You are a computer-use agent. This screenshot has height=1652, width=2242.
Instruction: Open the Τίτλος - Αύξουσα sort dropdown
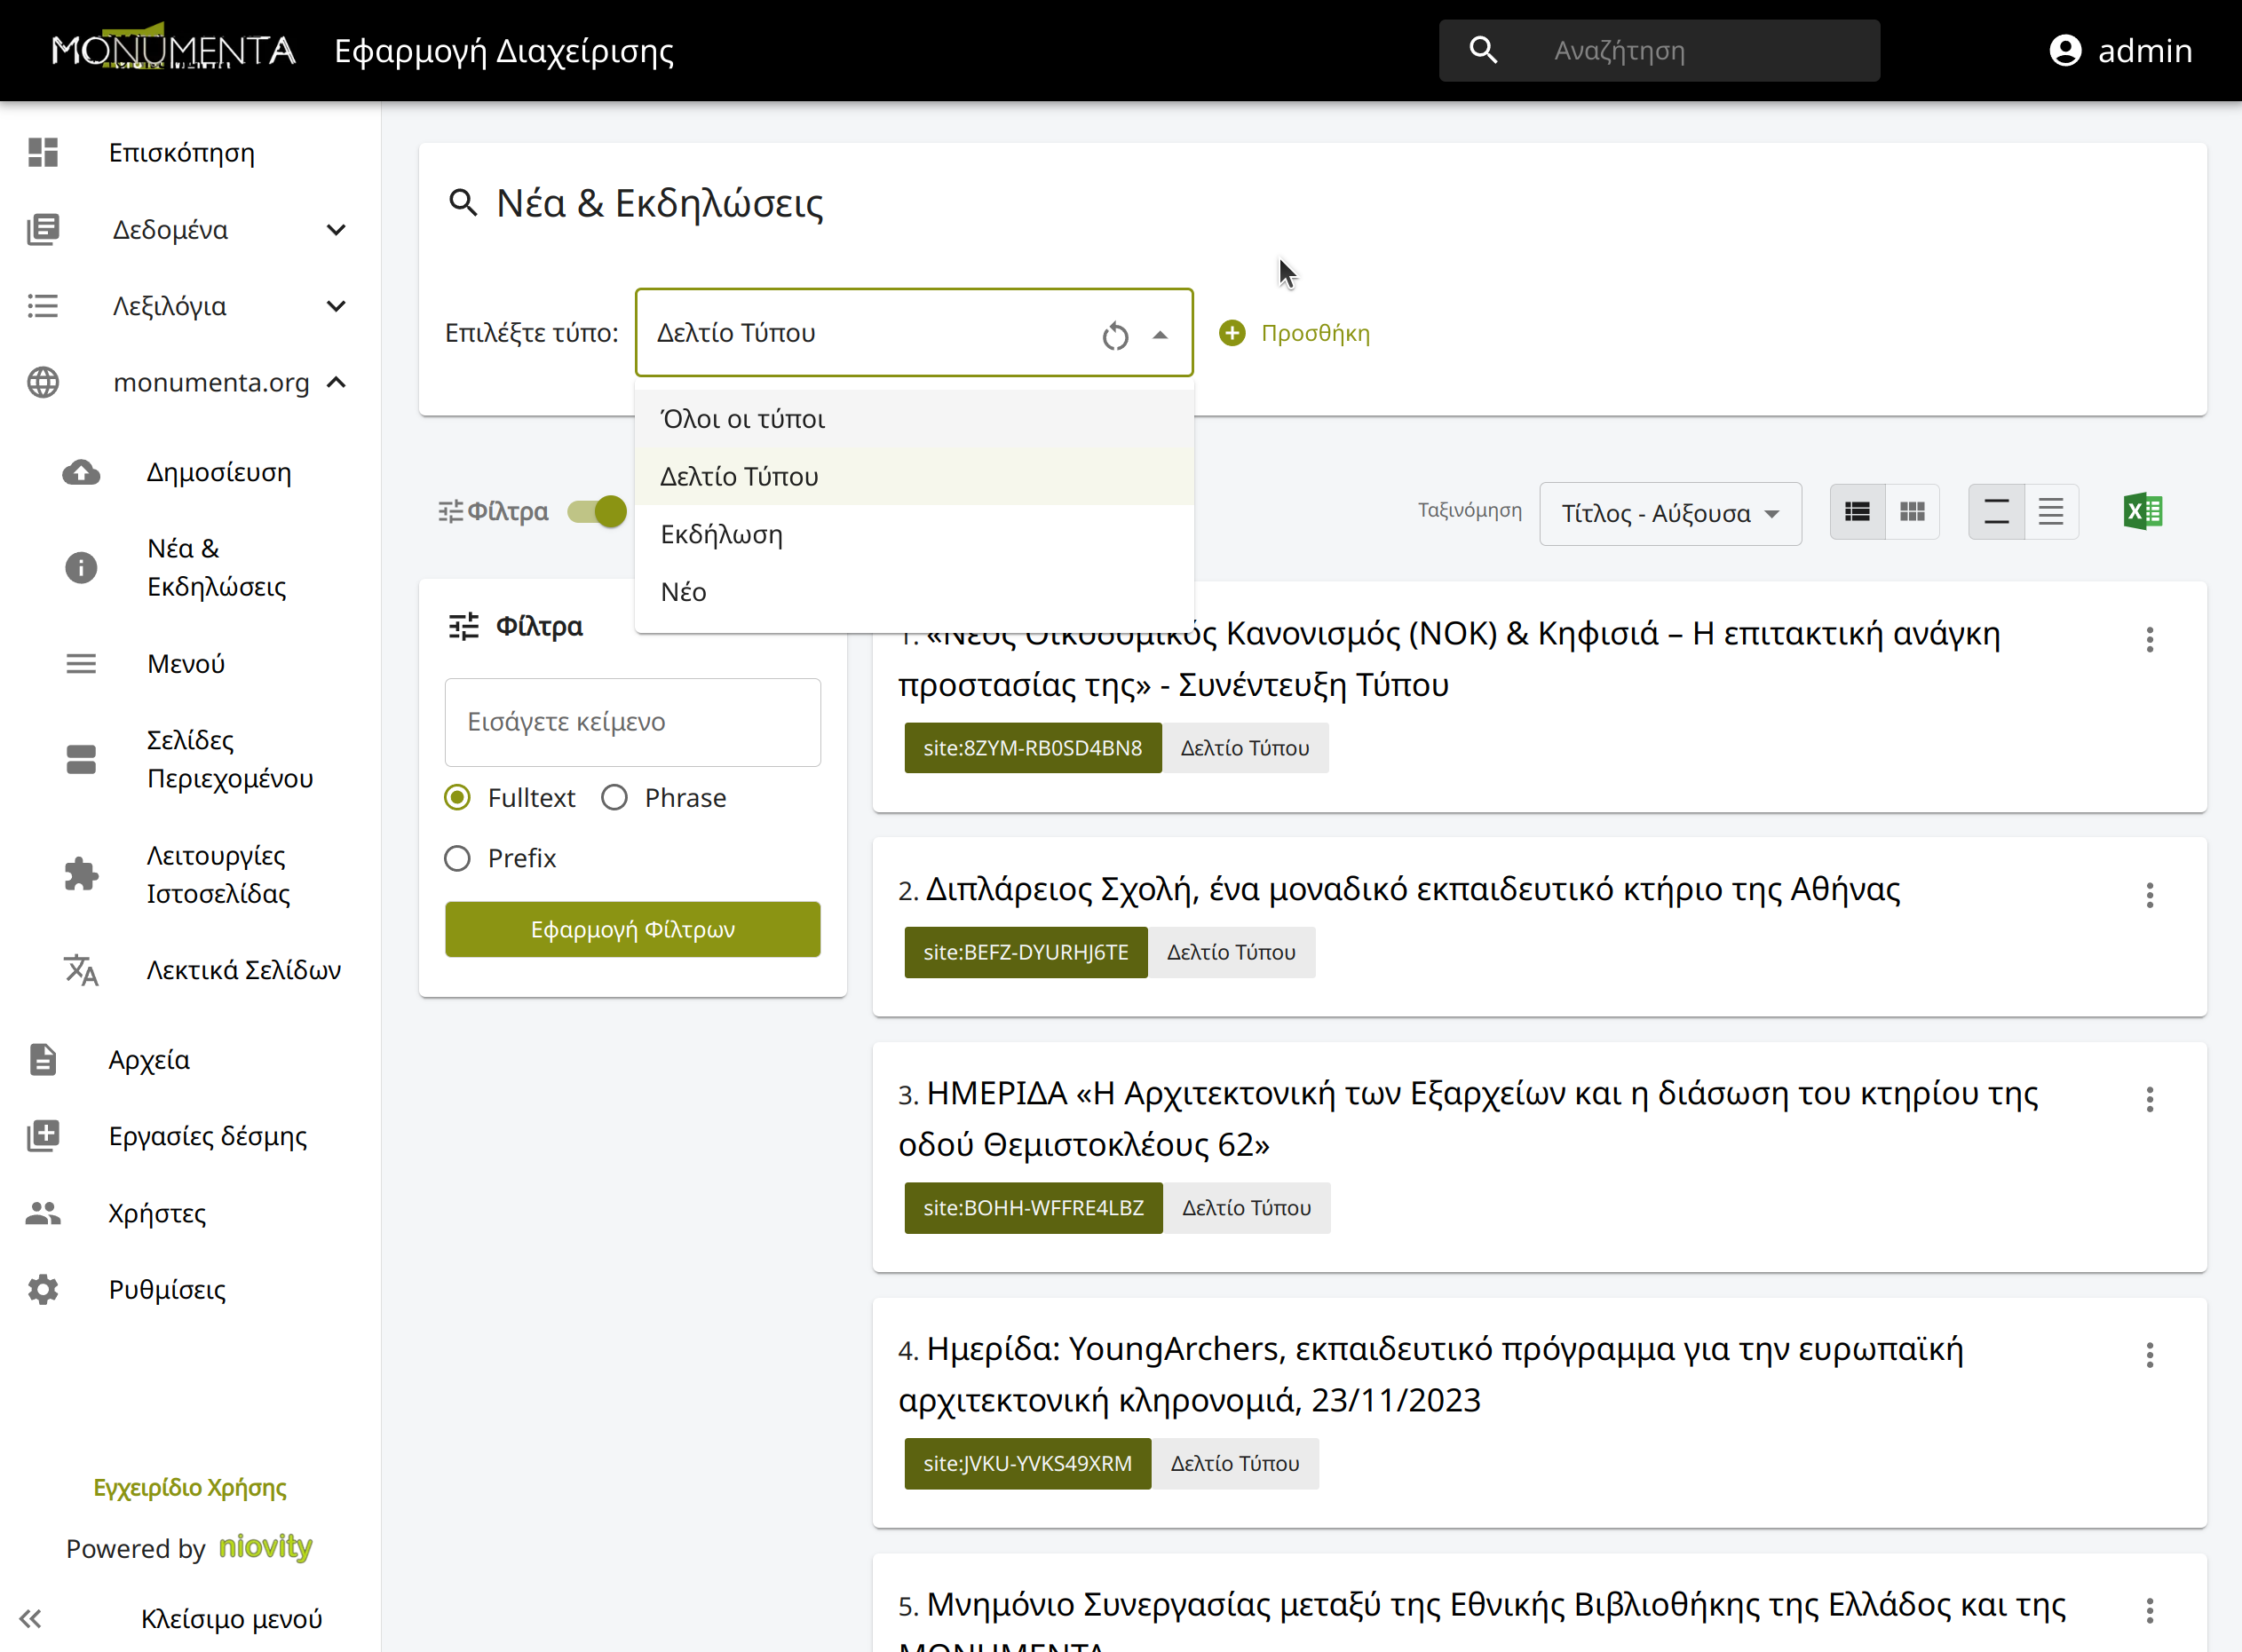1670,513
